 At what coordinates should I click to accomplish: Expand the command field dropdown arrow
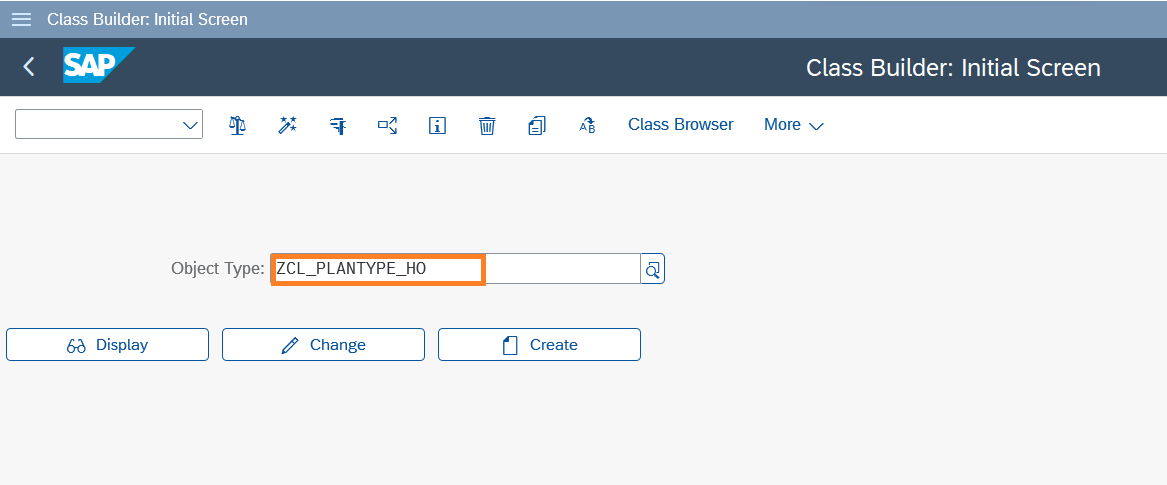pyautogui.click(x=190, y=125)
